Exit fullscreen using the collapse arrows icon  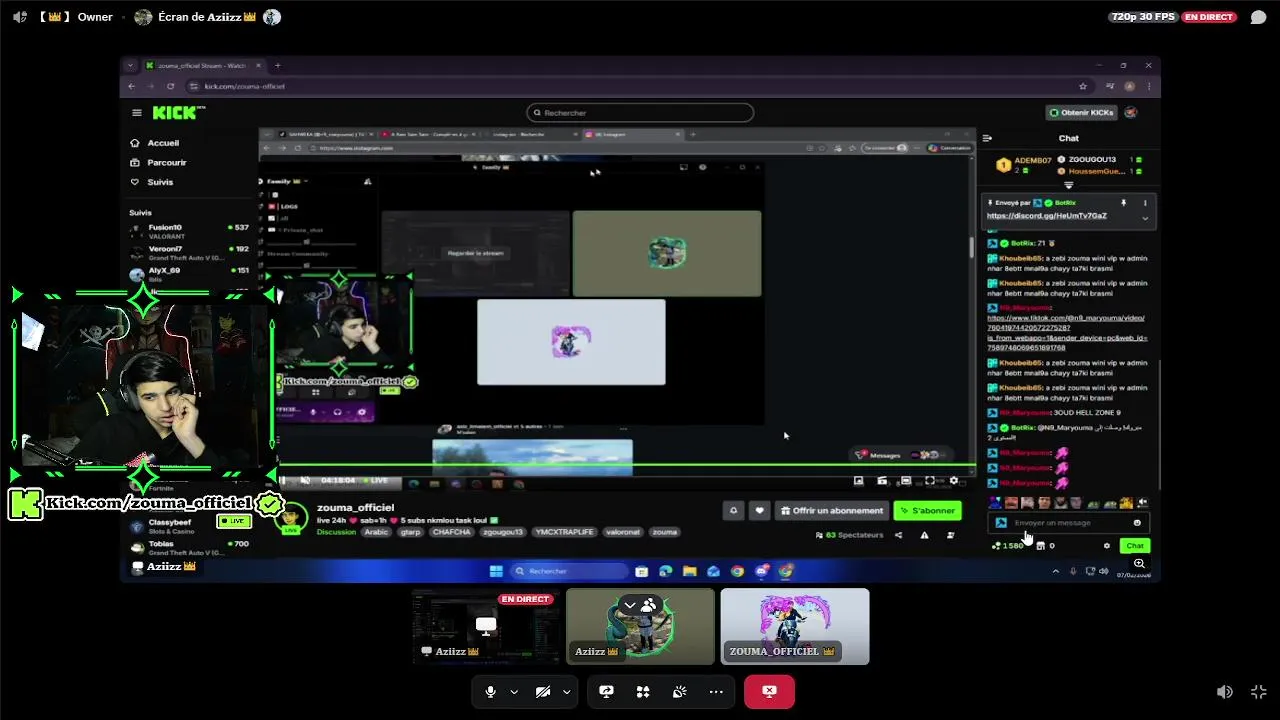[x=1258, y=691]
